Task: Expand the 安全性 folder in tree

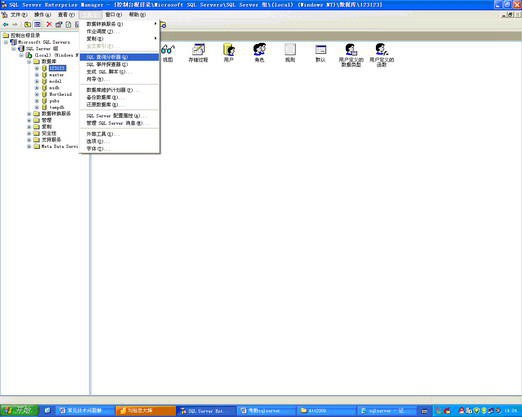Action: 29,133
